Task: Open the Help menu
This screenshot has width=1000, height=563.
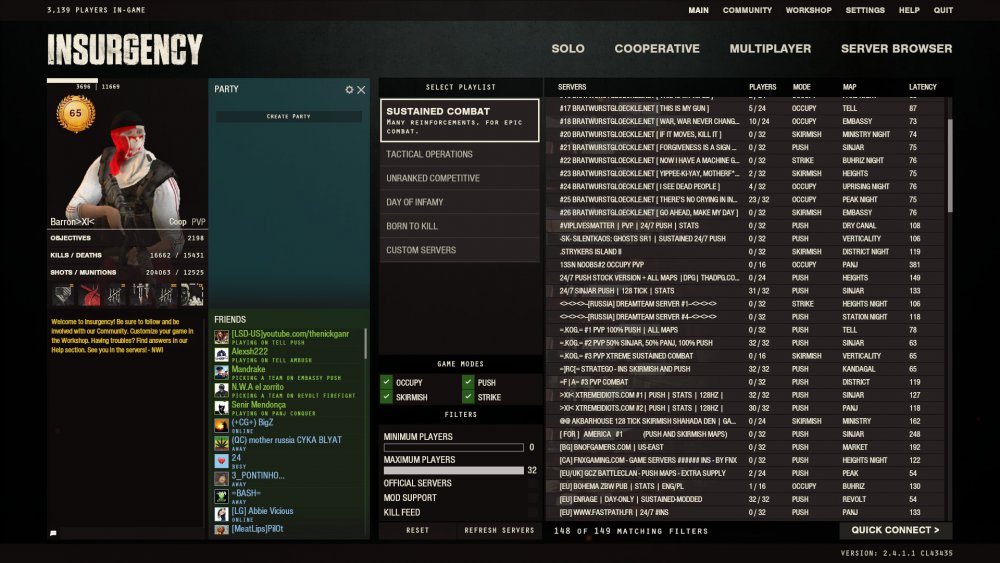Action: [x=909, y=10]
